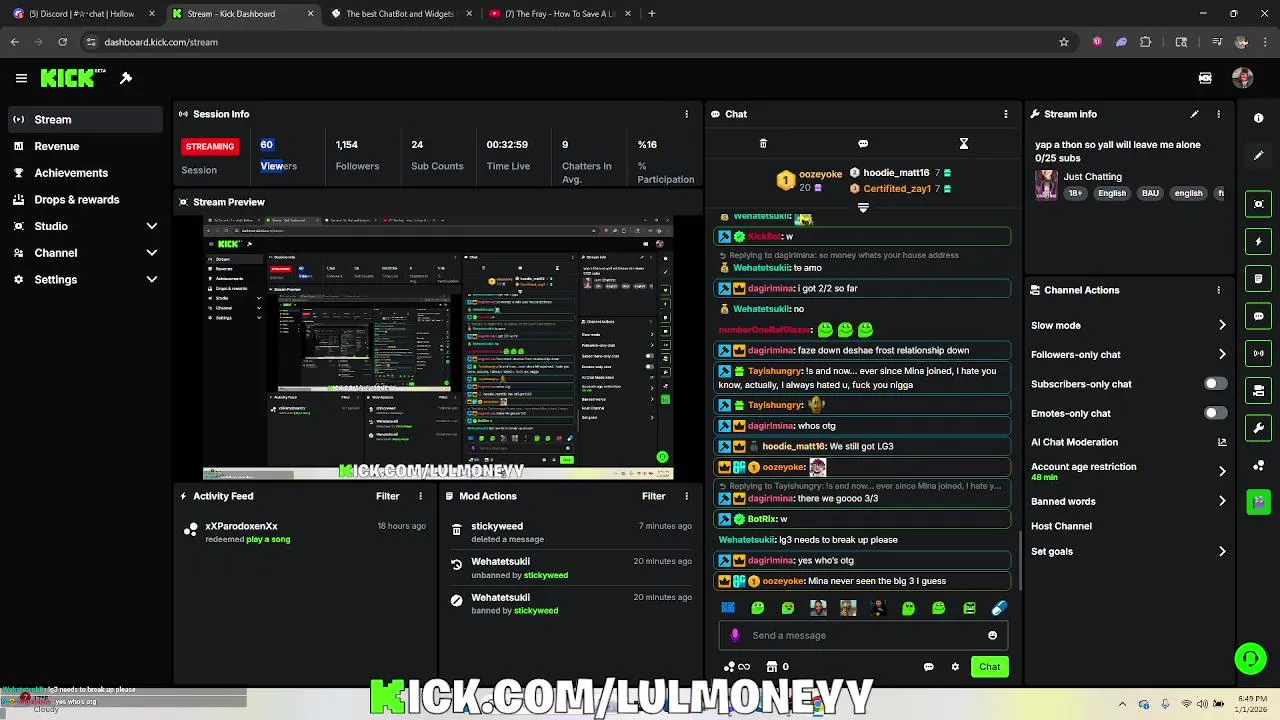Click the broadcast signal widget icon
The width and height of the screenshot is (1280, 720).
[x=1258, y=353]
